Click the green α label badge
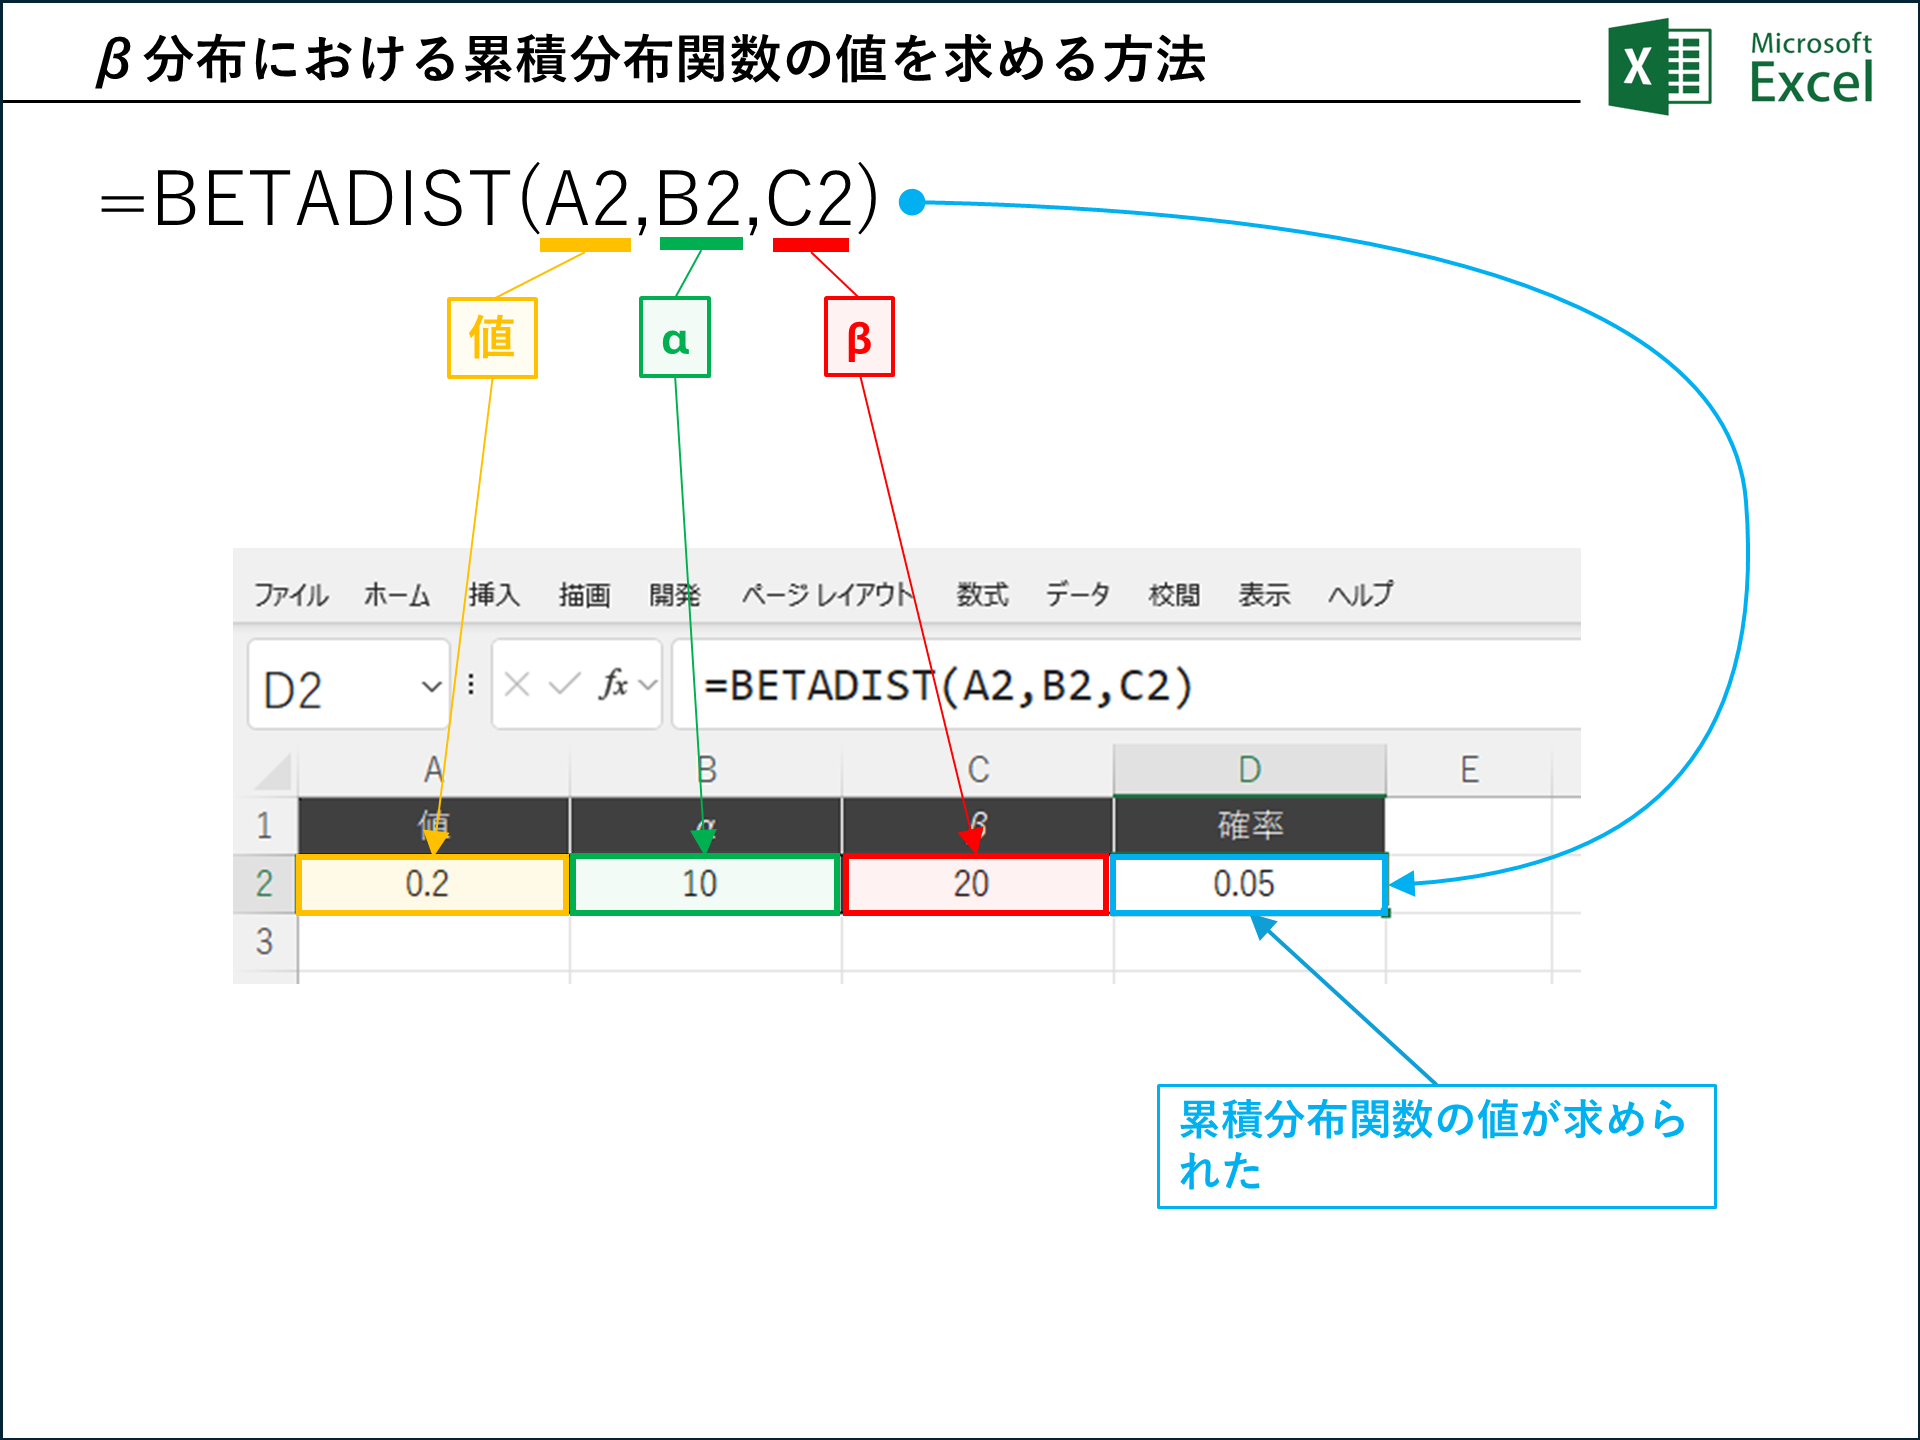The height and width of the screenshot is (1440, 1920). pyautogui.click(x=675, y=337)
